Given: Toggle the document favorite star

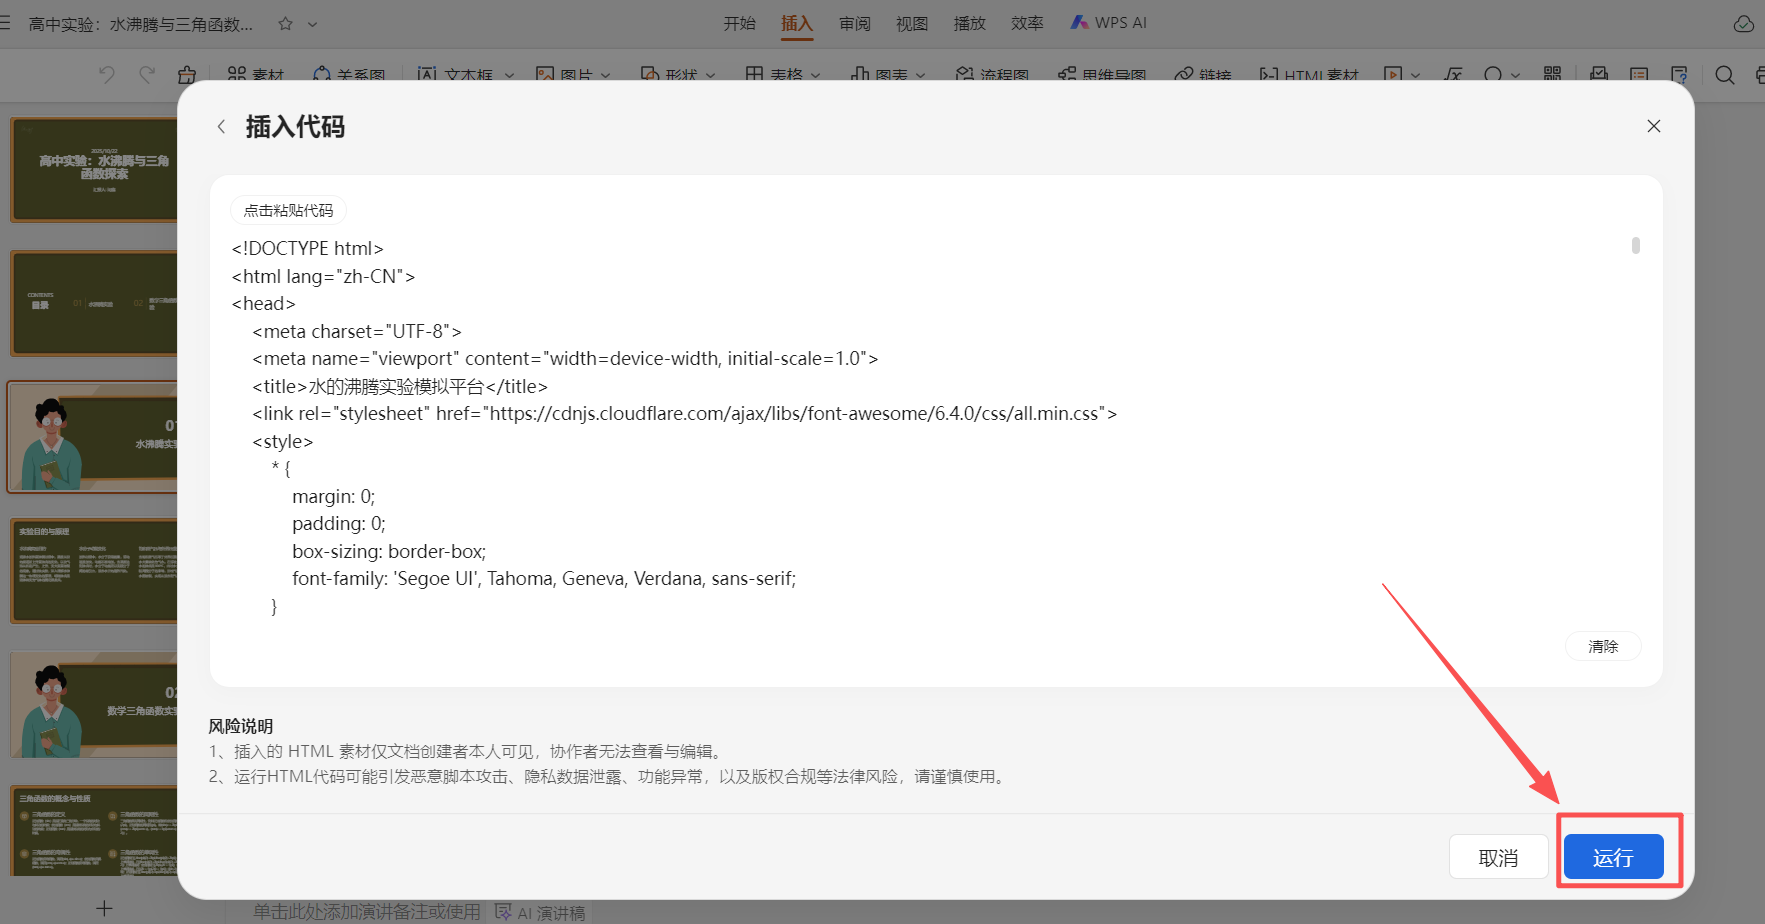Looking at the screenshot, I should 285,23.
